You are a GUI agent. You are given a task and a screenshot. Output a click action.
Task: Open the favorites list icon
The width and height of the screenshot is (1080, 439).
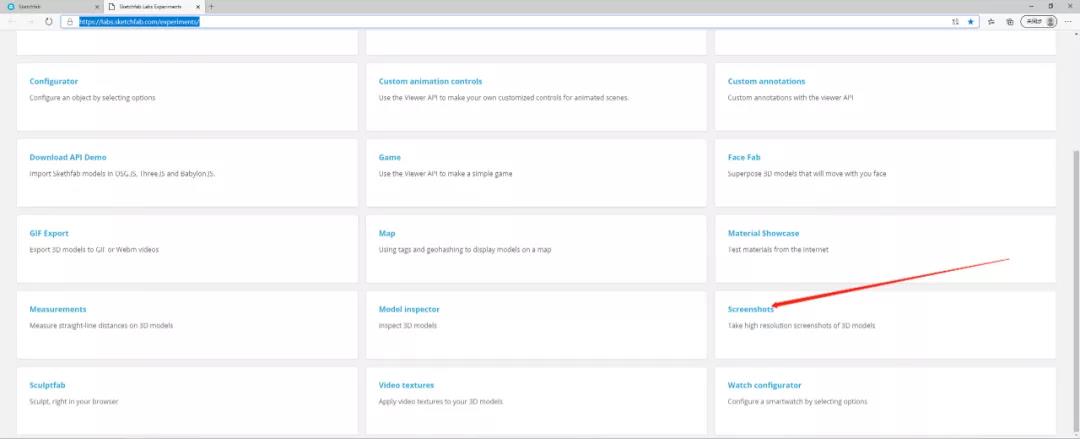click(991, 21)
